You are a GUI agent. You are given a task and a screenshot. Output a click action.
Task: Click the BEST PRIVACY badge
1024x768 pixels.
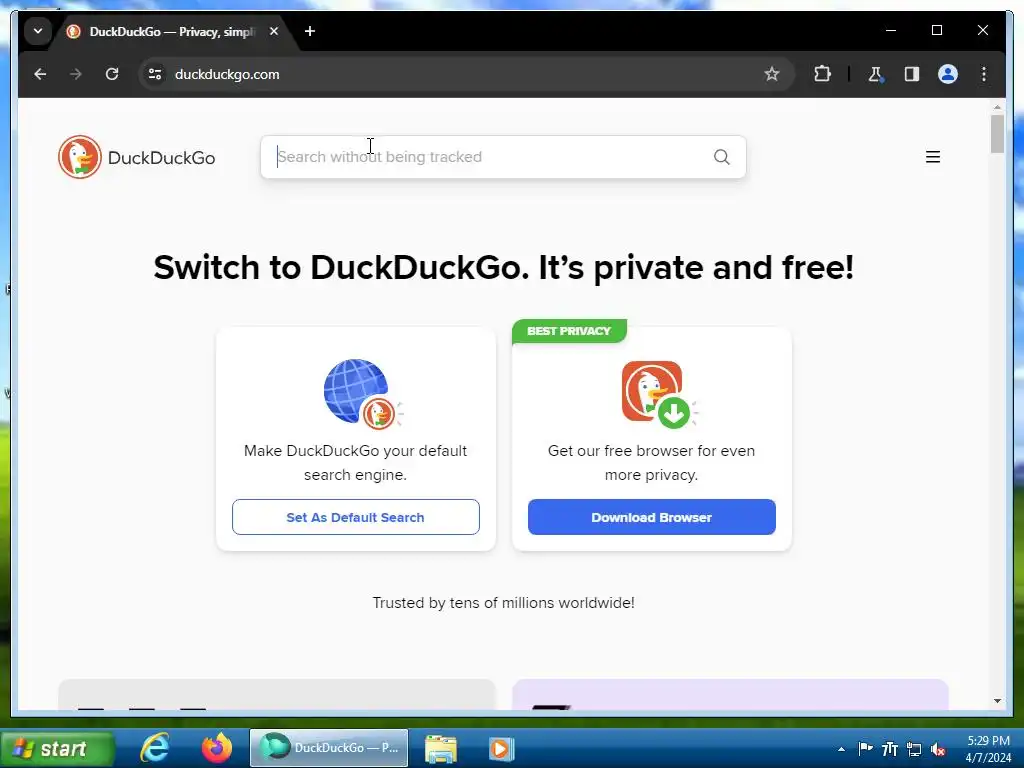(569, 331)
